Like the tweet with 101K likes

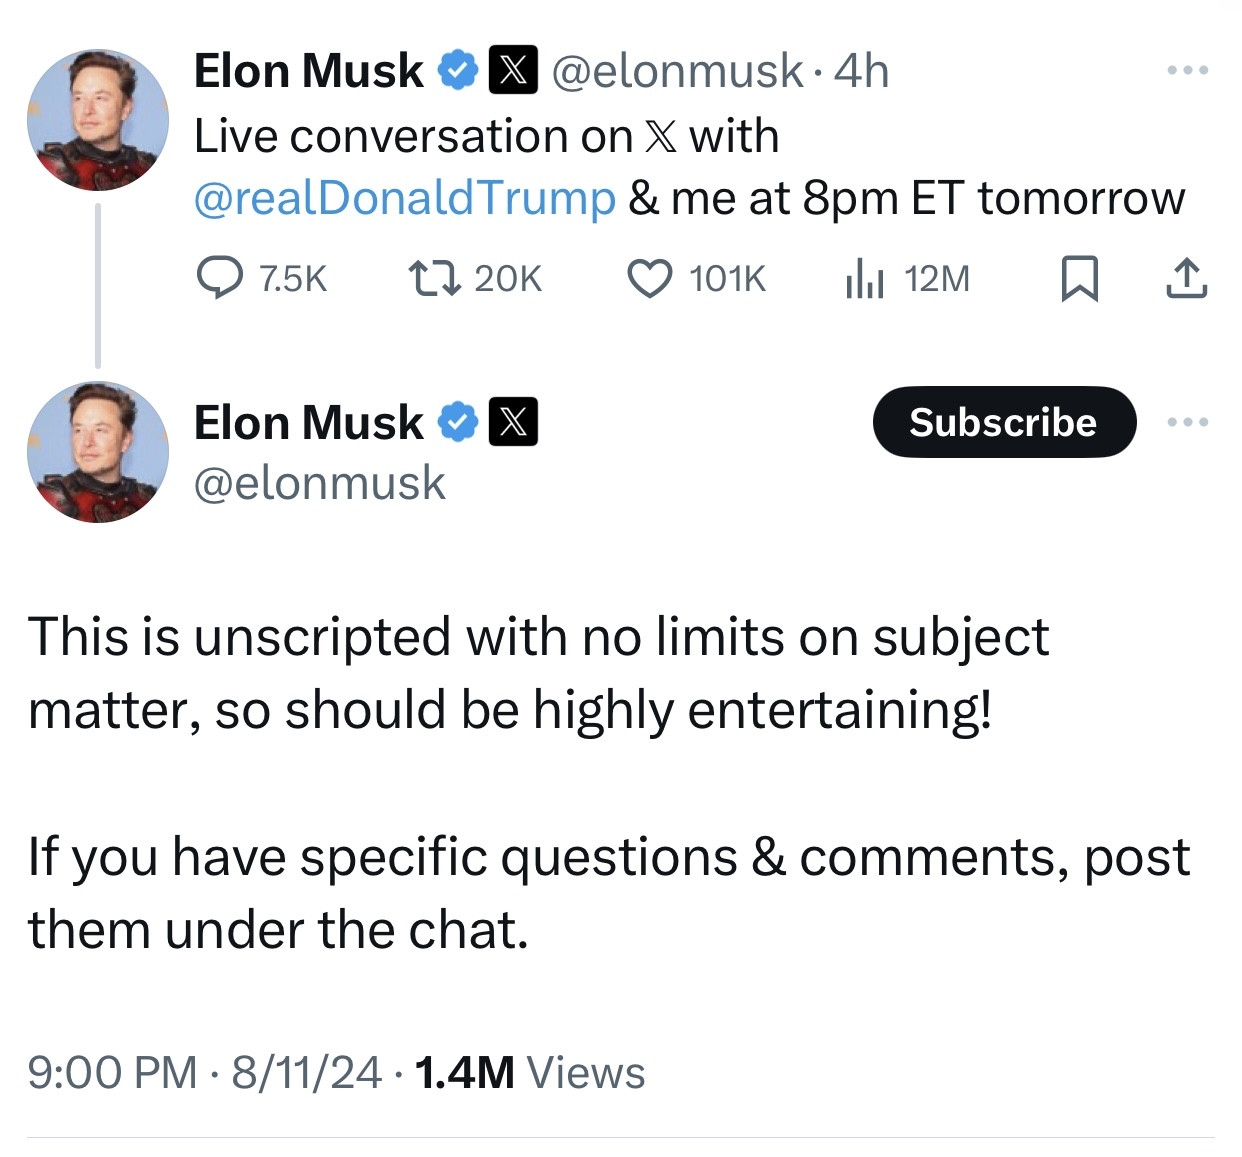649,278
